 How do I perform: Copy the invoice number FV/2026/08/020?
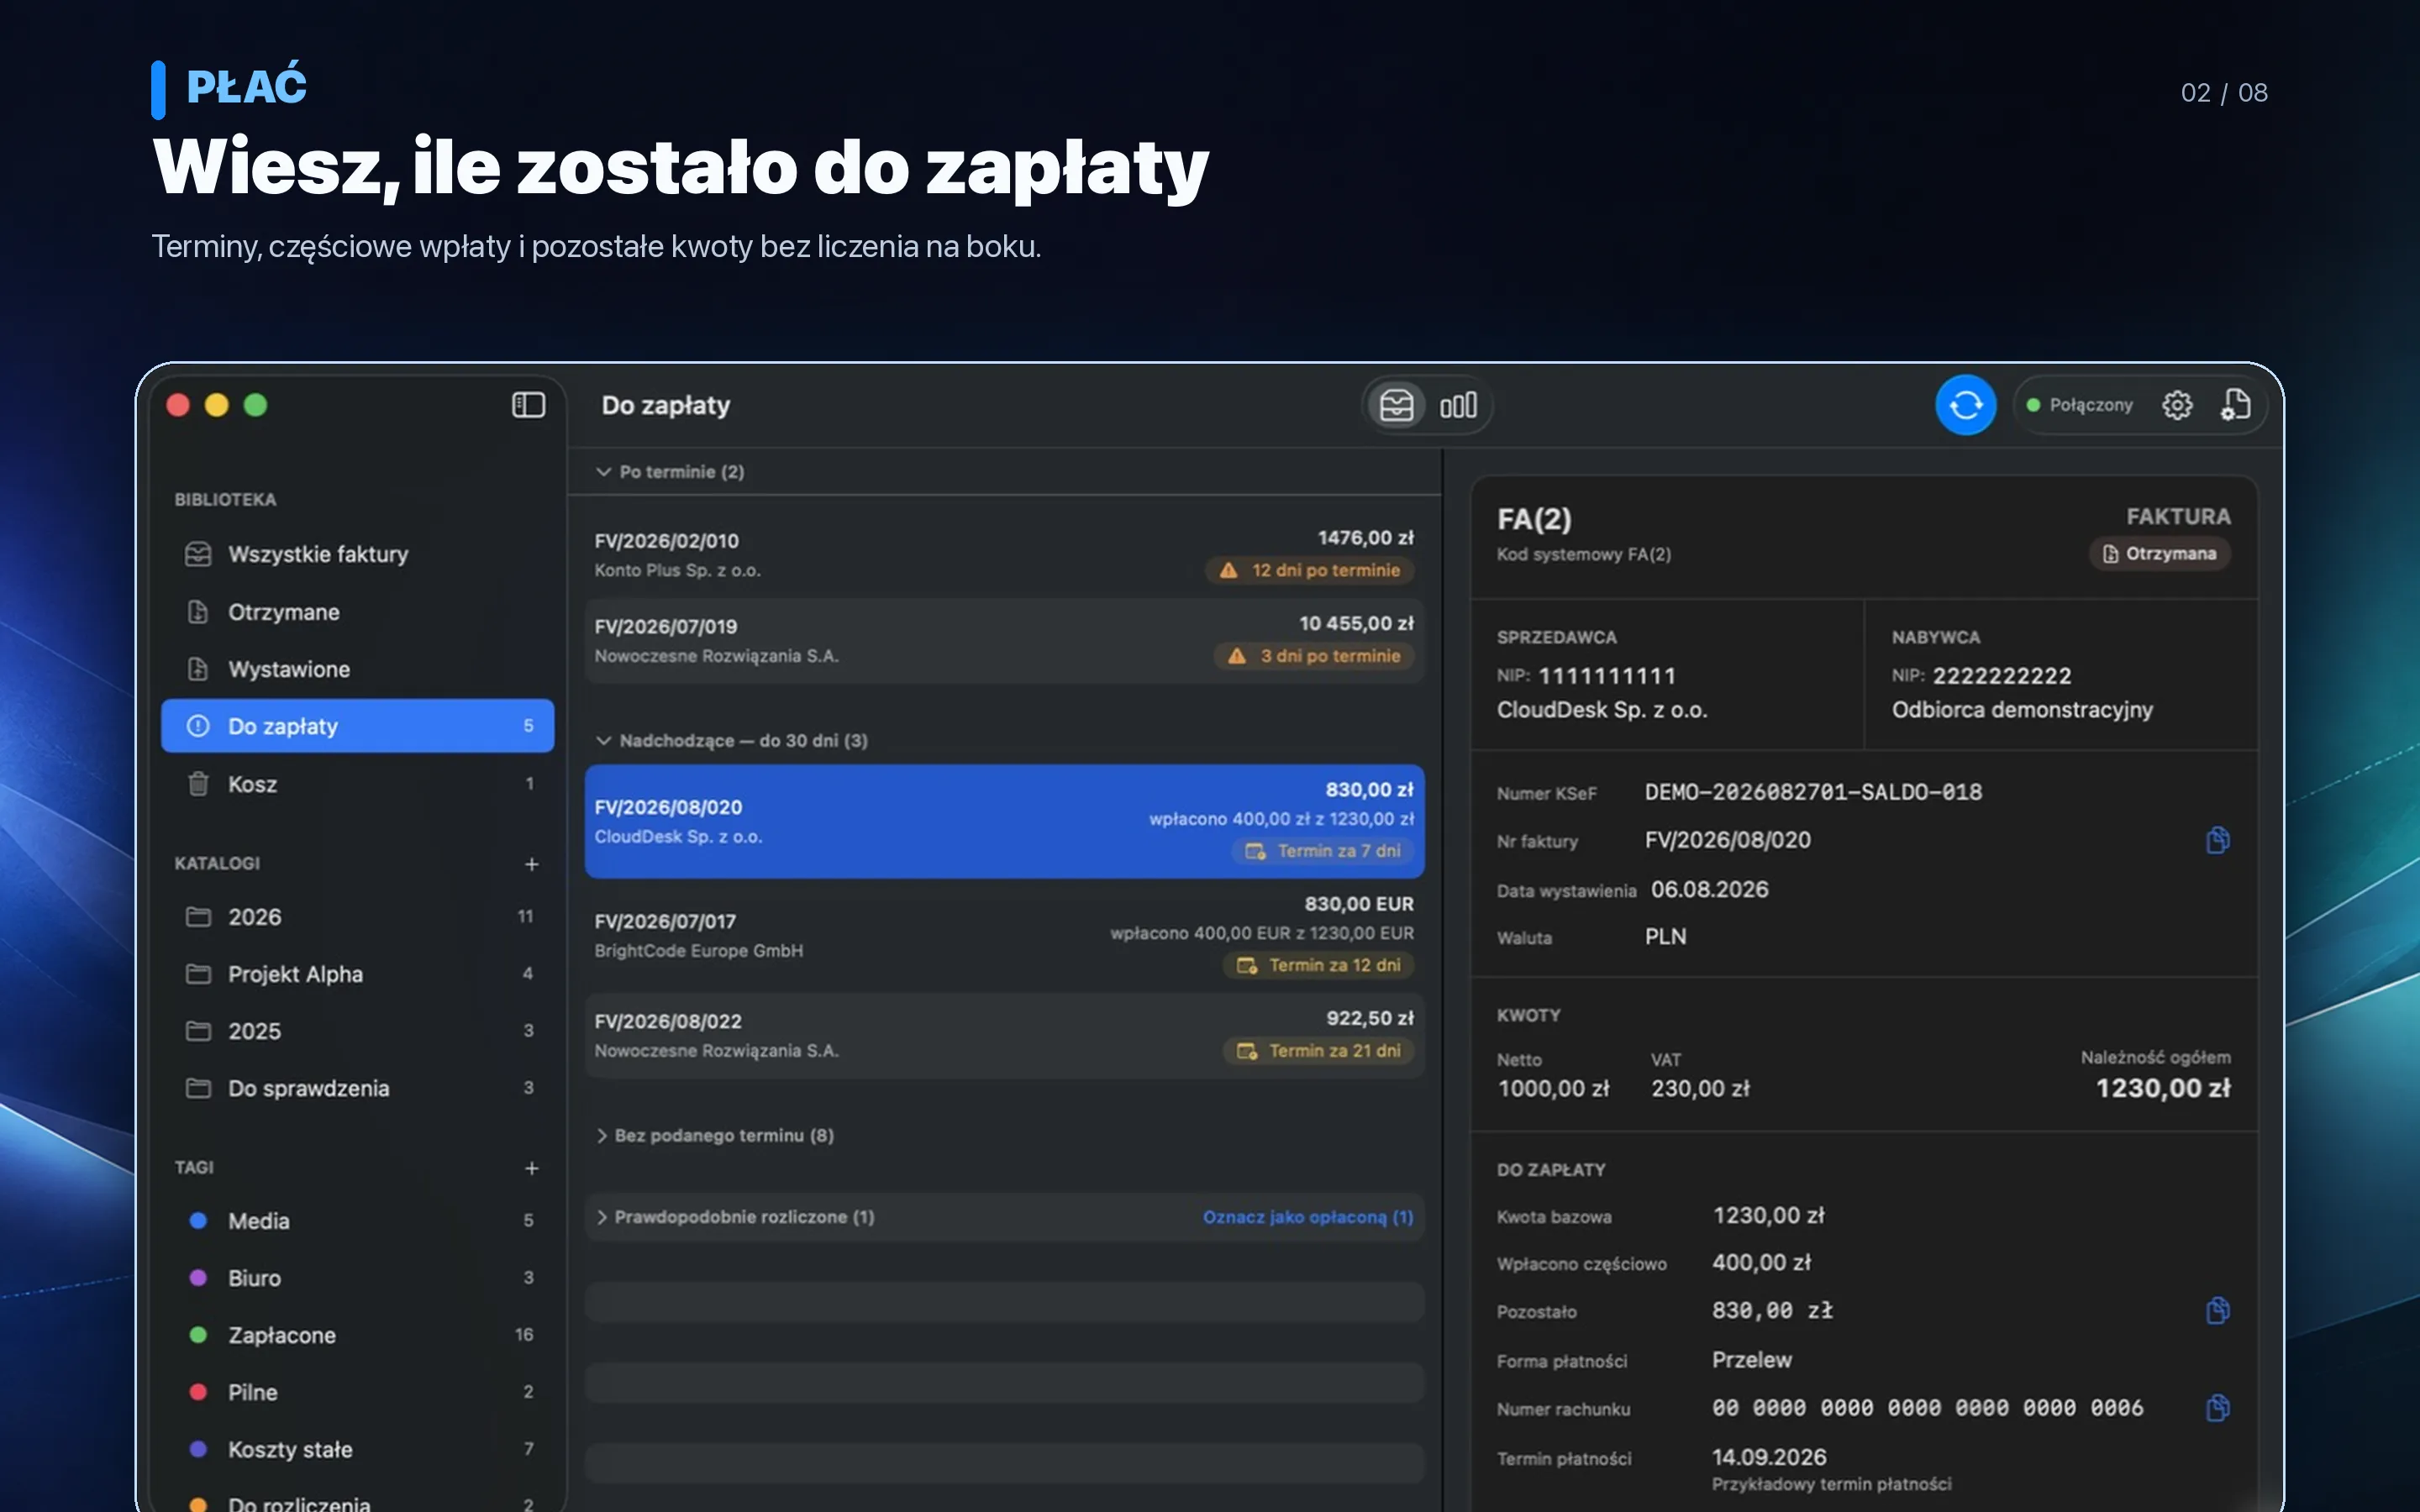tap(2217, 841)
